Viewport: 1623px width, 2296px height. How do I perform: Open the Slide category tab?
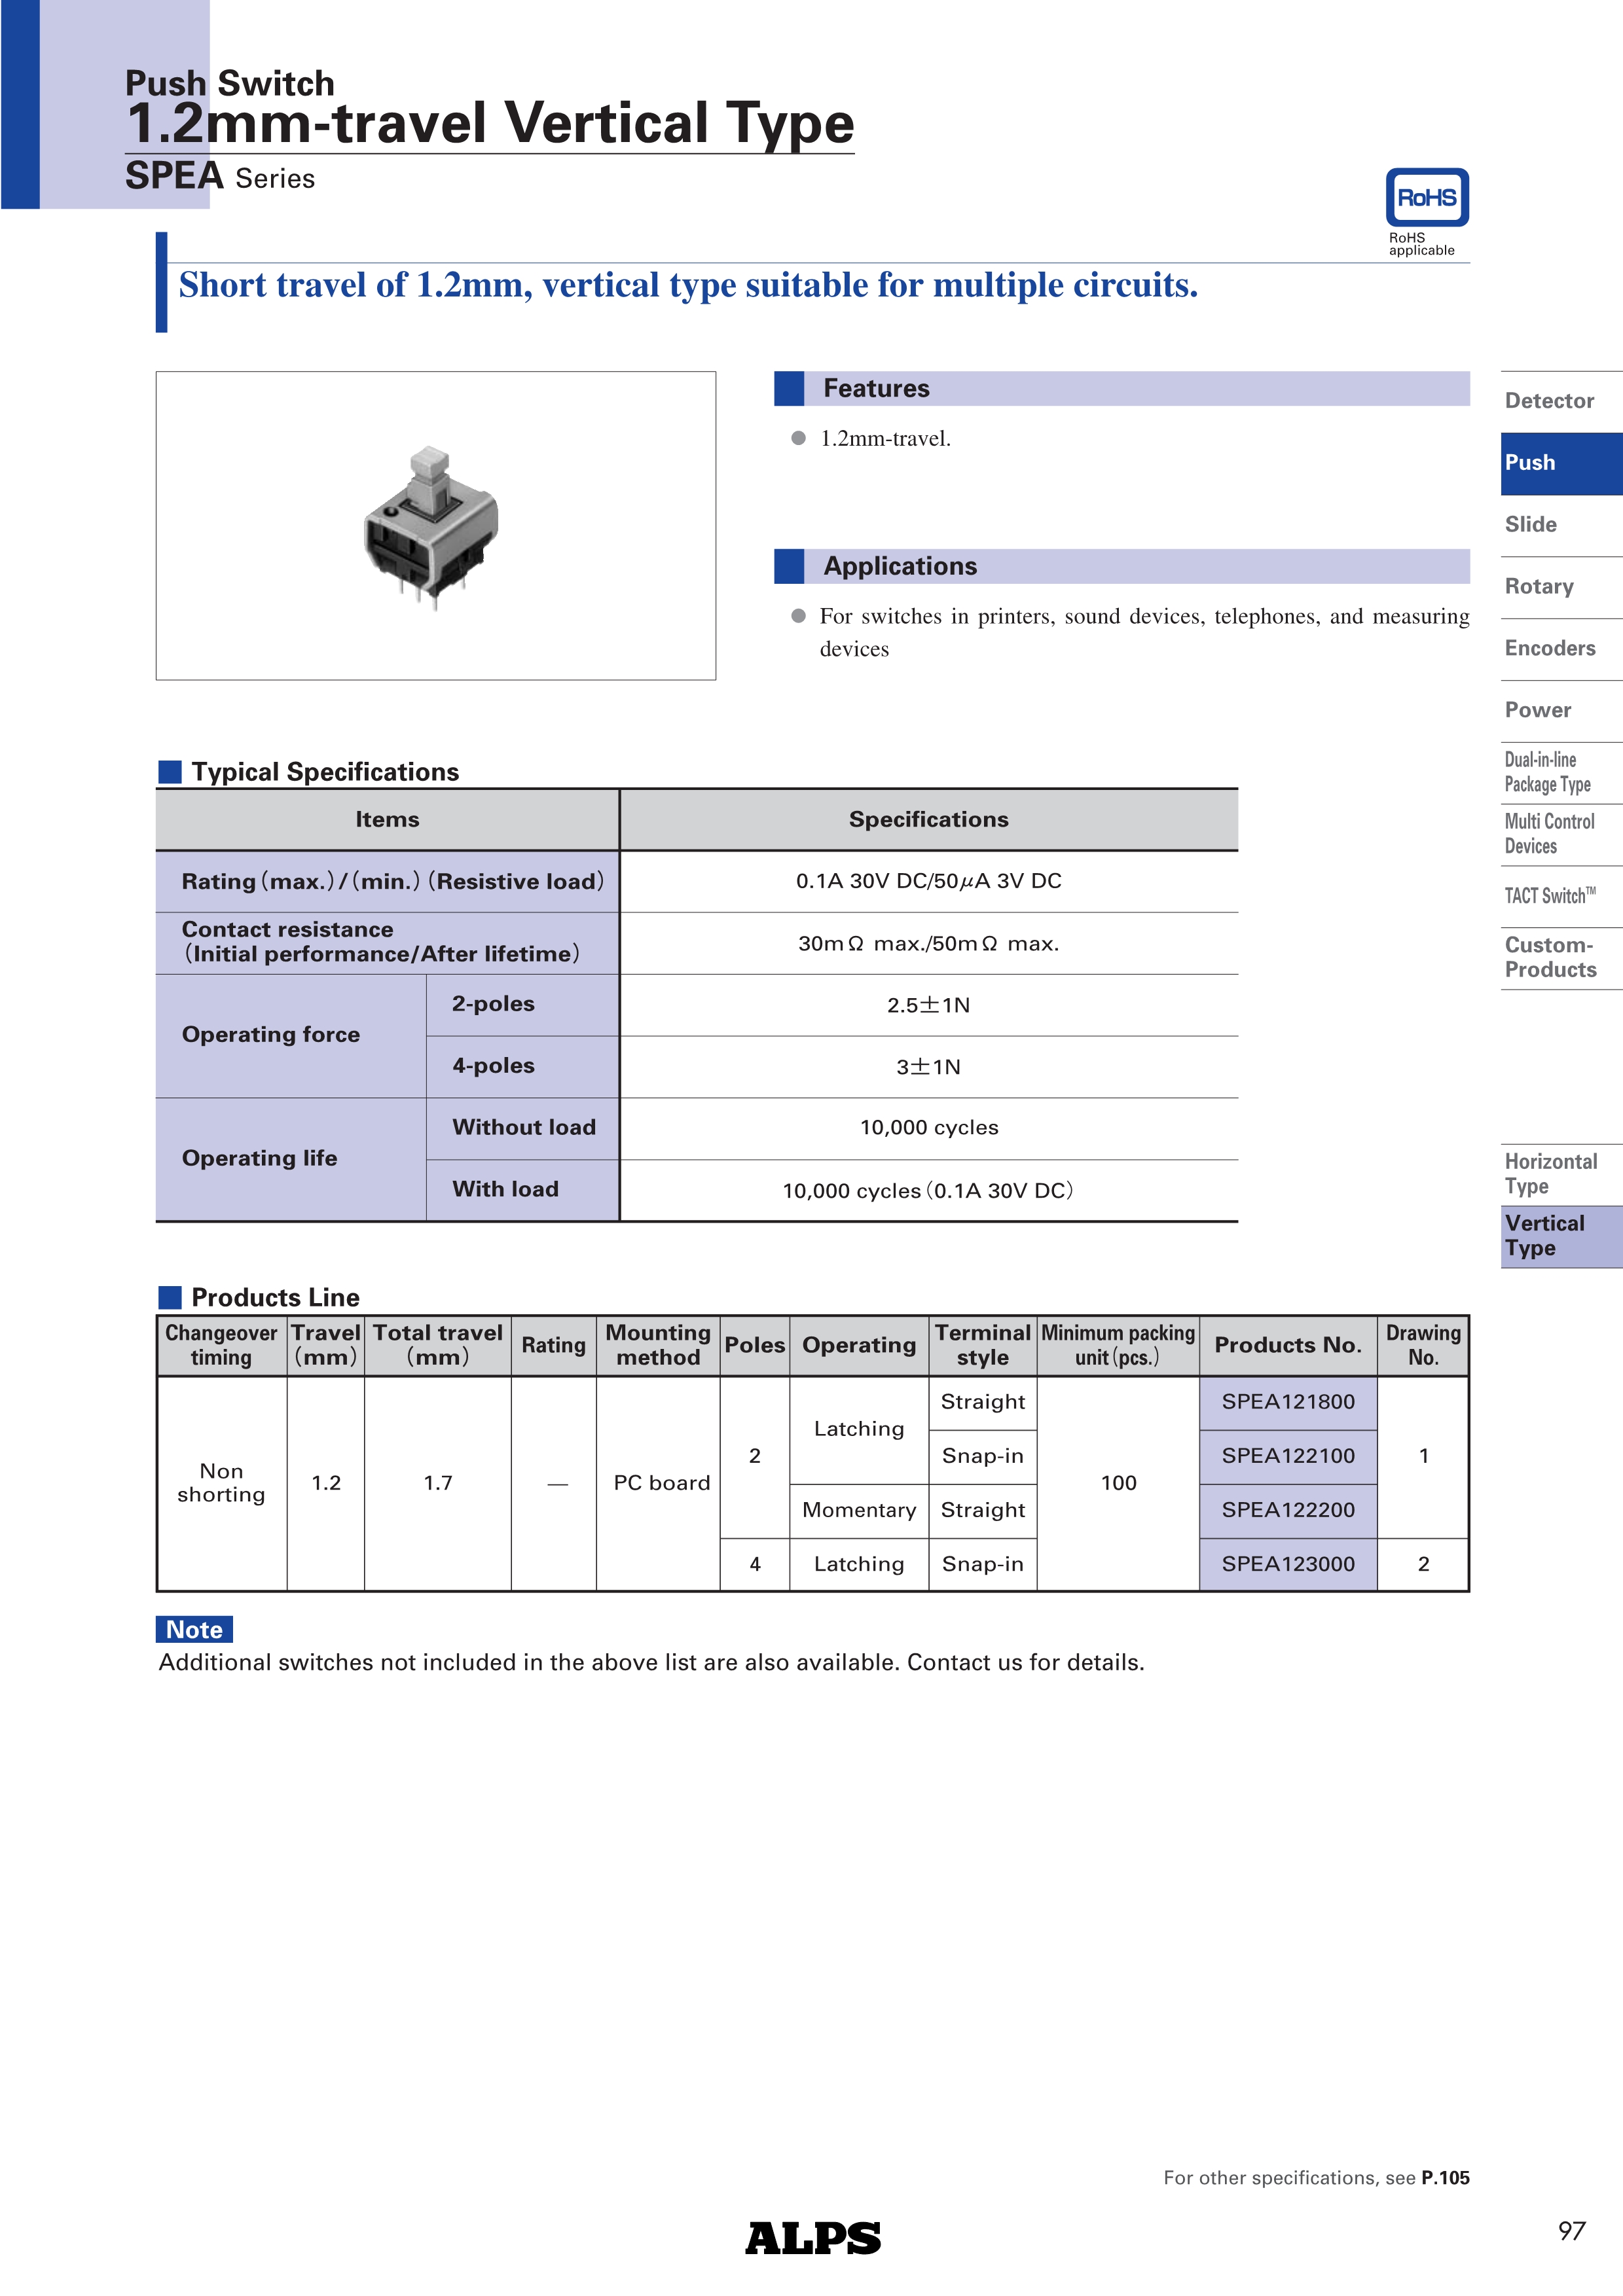[x=1531, y=525]
